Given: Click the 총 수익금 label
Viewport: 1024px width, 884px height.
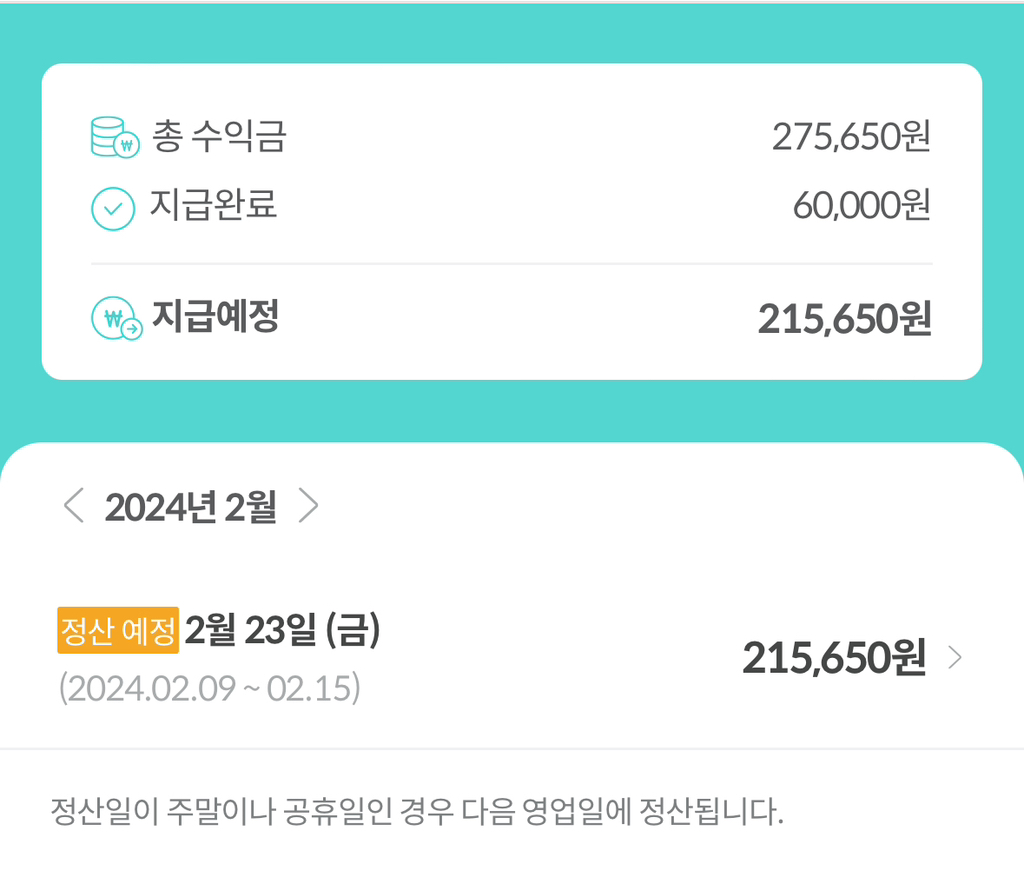Looking at the screenshot, I should point(219,137).
